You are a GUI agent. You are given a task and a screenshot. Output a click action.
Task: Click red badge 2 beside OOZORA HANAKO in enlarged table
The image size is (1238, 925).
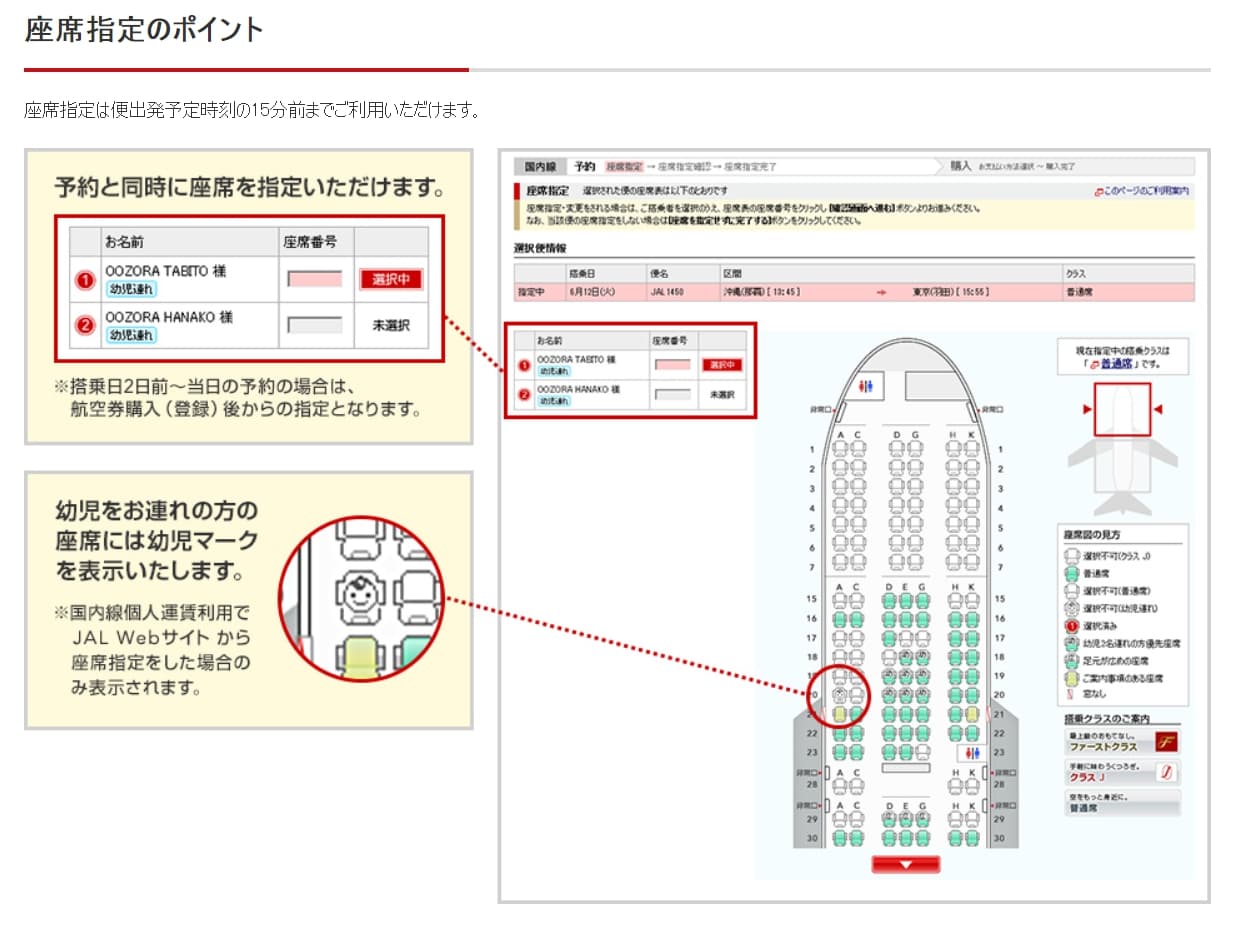tap(86, 325)
